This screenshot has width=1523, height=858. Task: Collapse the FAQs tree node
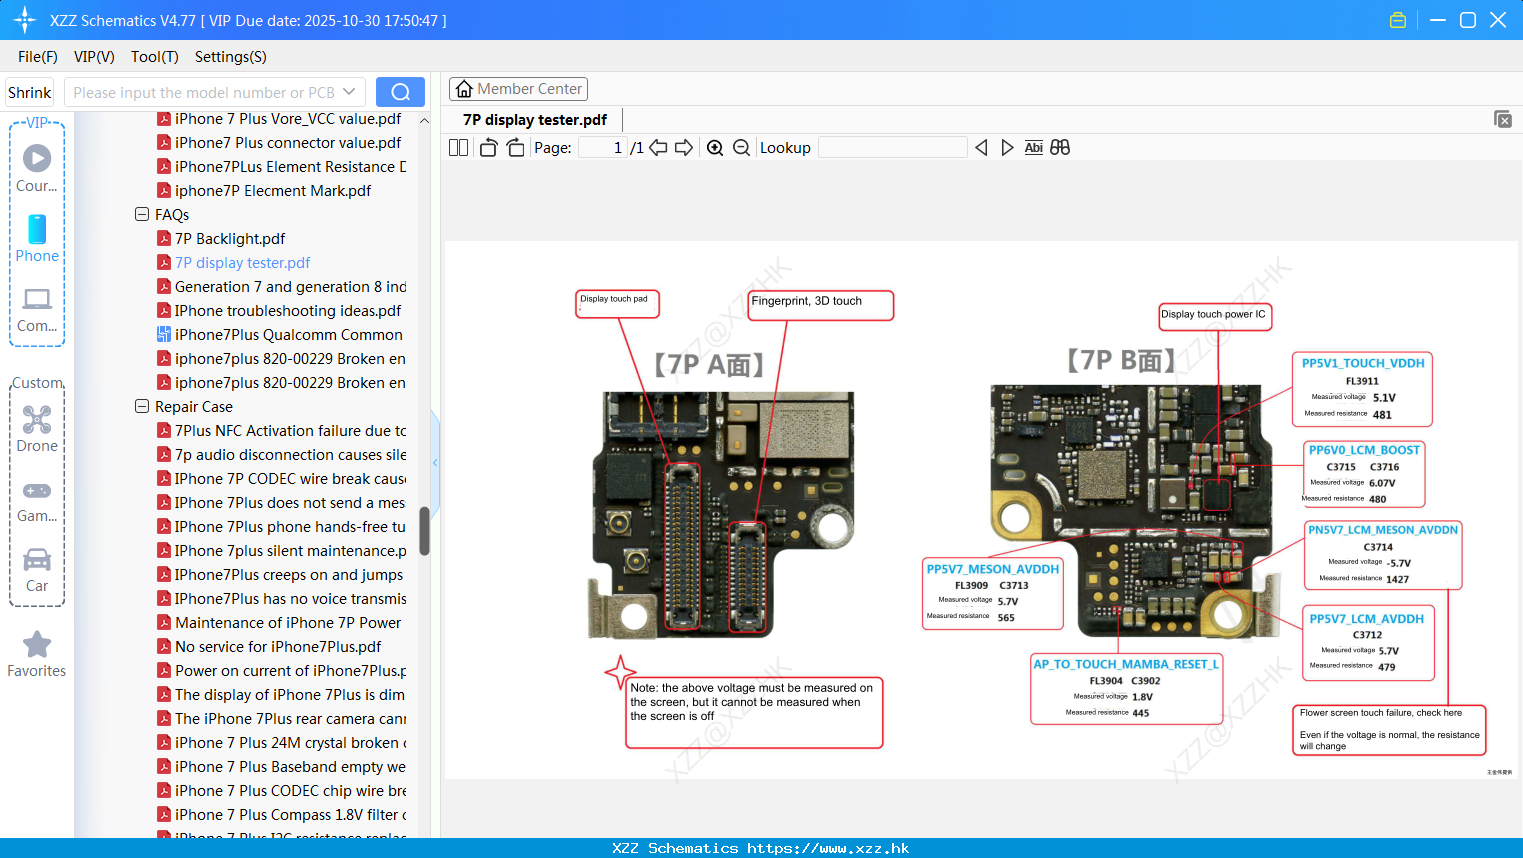click(142, 214)
